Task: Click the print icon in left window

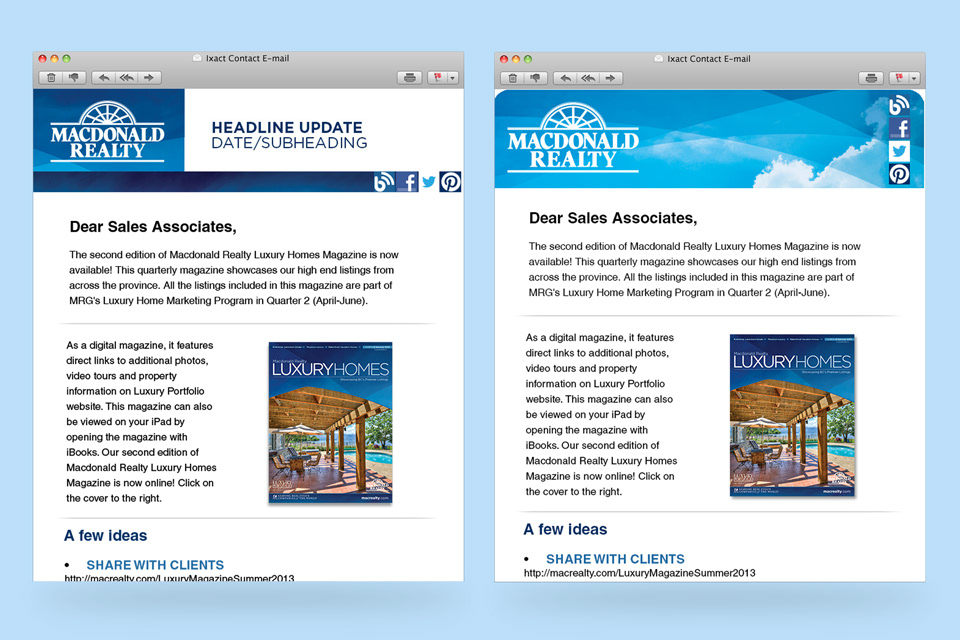Action: (410, 78)
